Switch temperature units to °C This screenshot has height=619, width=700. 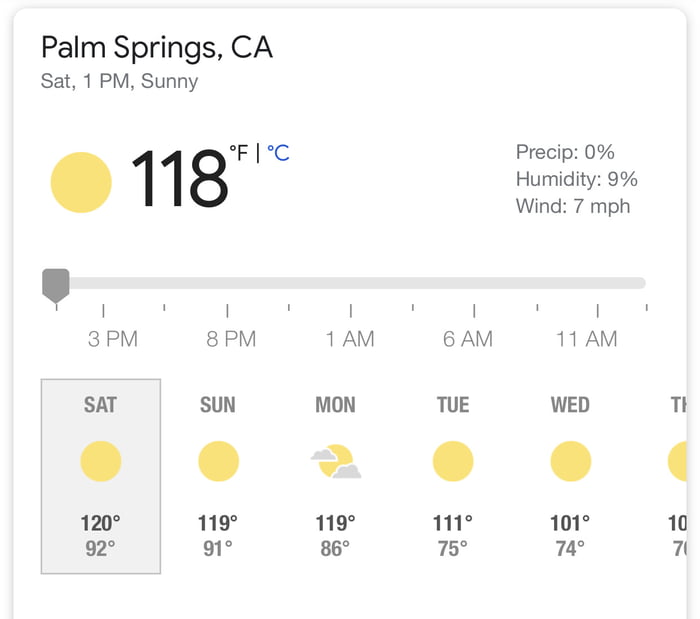pos(278,153)
